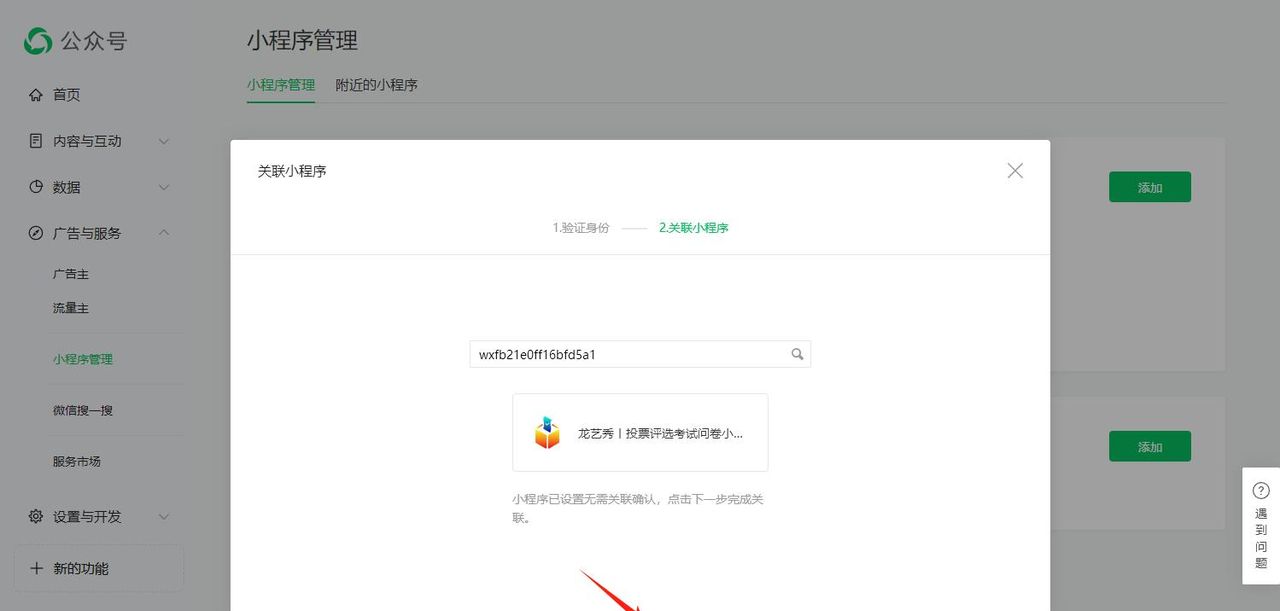Select the 首页 home icon in sidebar
1280x611 pixels.
click(x=33, y=94)
